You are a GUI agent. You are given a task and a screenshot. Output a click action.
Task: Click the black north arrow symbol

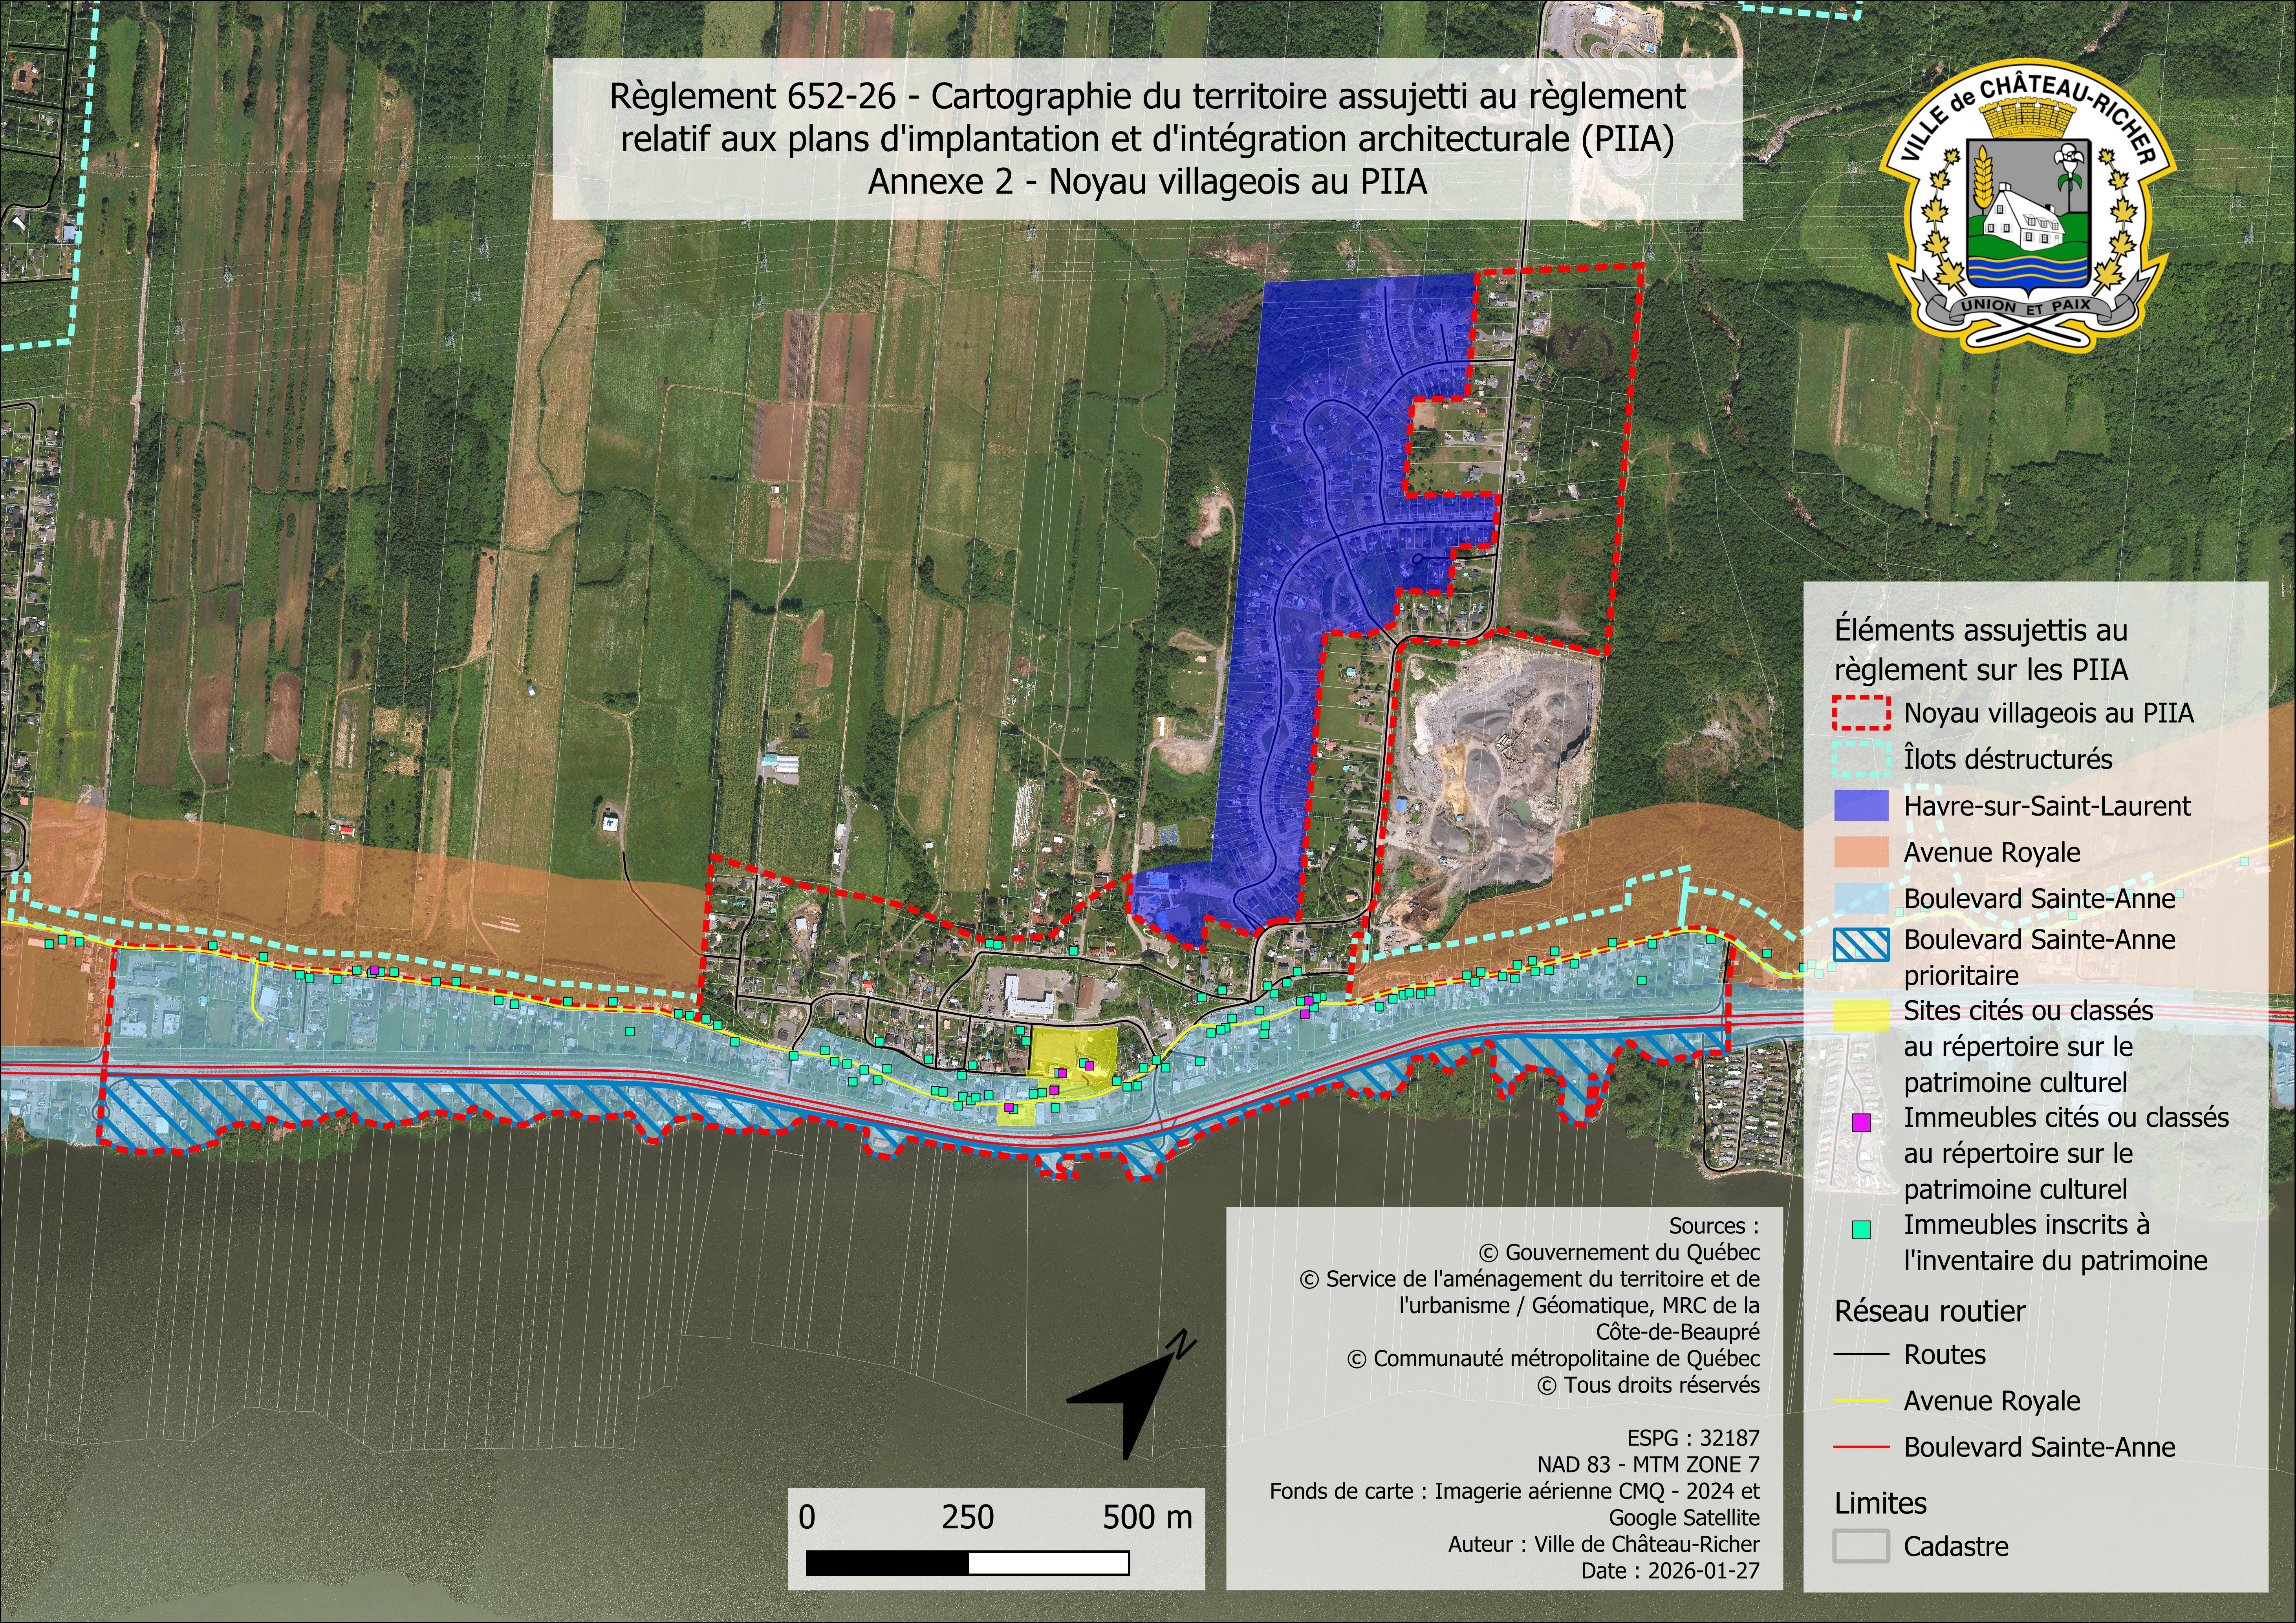1131,1395
